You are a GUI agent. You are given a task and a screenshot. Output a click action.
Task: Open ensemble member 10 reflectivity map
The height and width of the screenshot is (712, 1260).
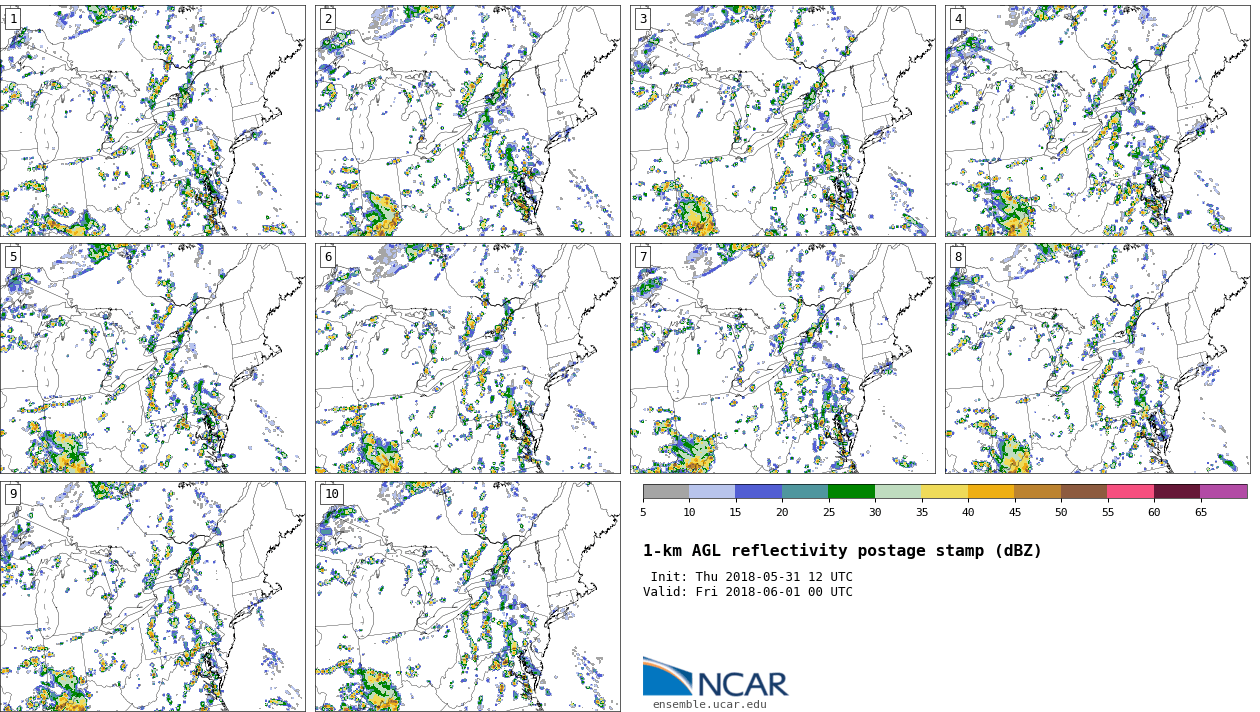click(467, 596)
